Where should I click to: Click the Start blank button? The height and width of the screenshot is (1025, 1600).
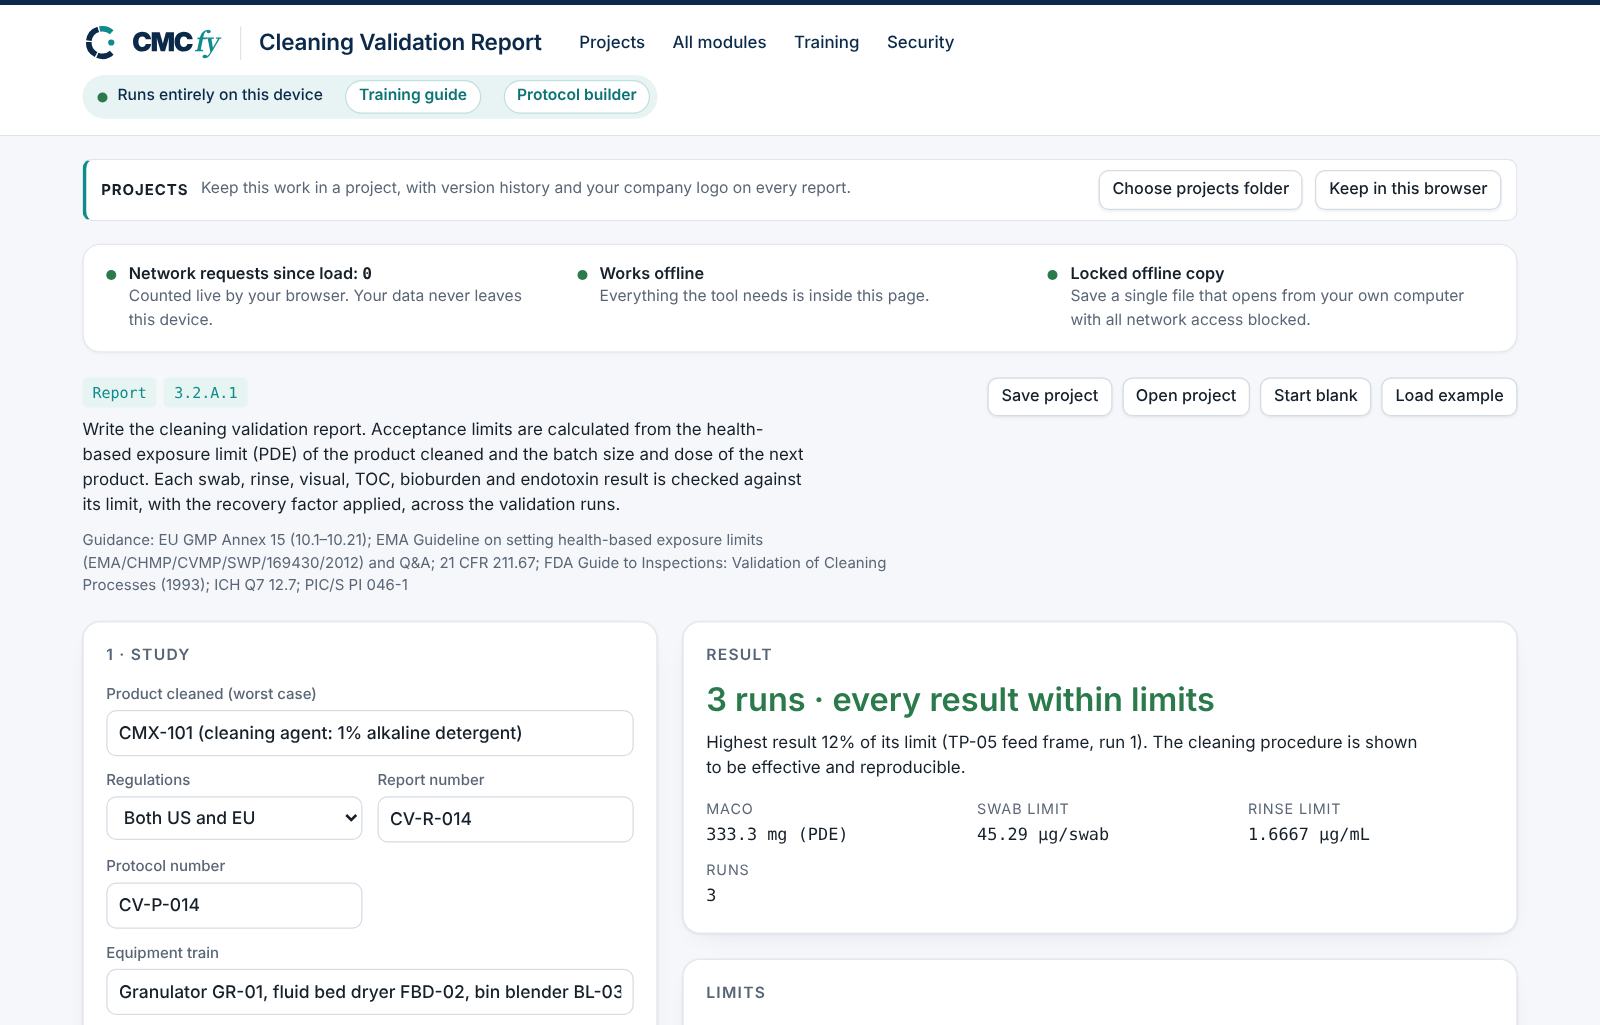(x=1315, y=396)
